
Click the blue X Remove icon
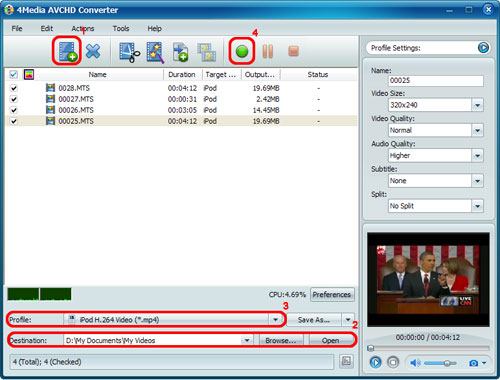(93, 51)
